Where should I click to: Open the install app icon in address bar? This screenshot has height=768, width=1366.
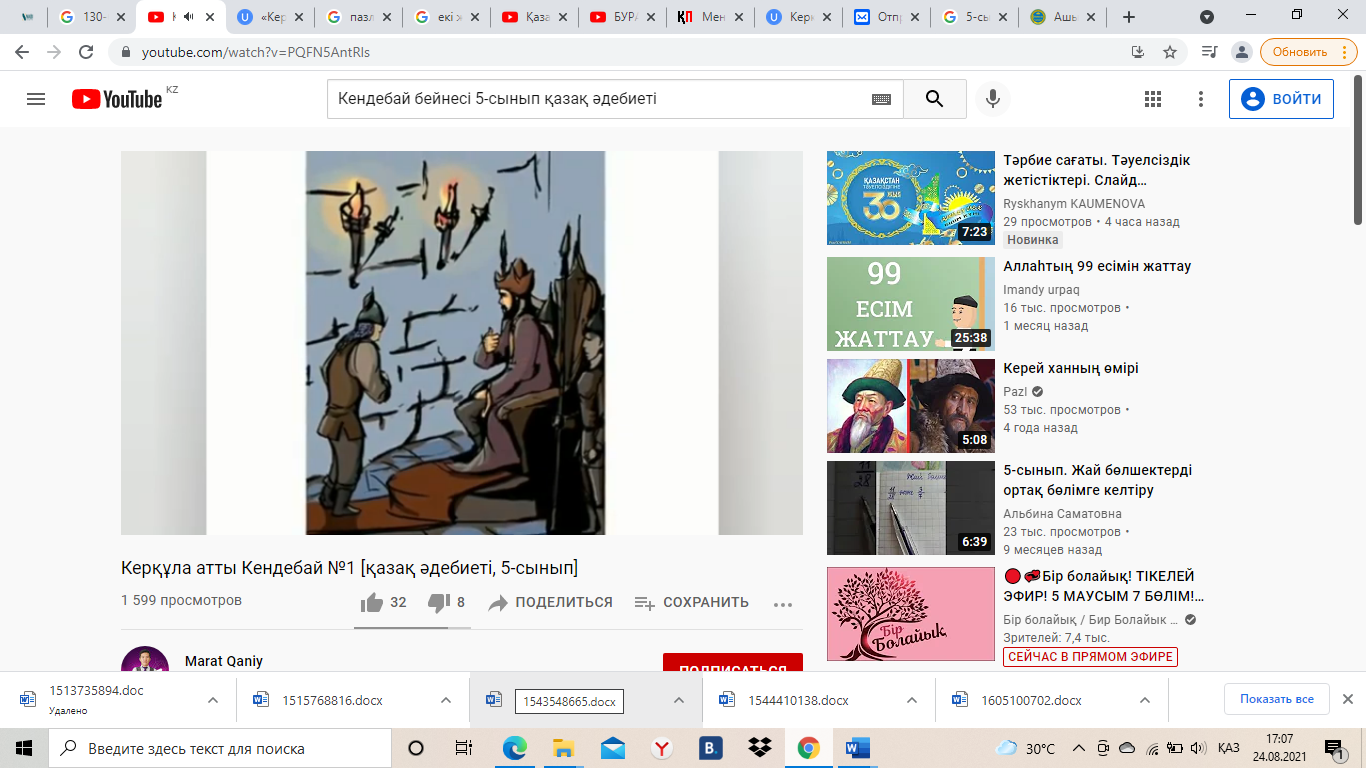pyautogui.click(x=1138, y=52)
